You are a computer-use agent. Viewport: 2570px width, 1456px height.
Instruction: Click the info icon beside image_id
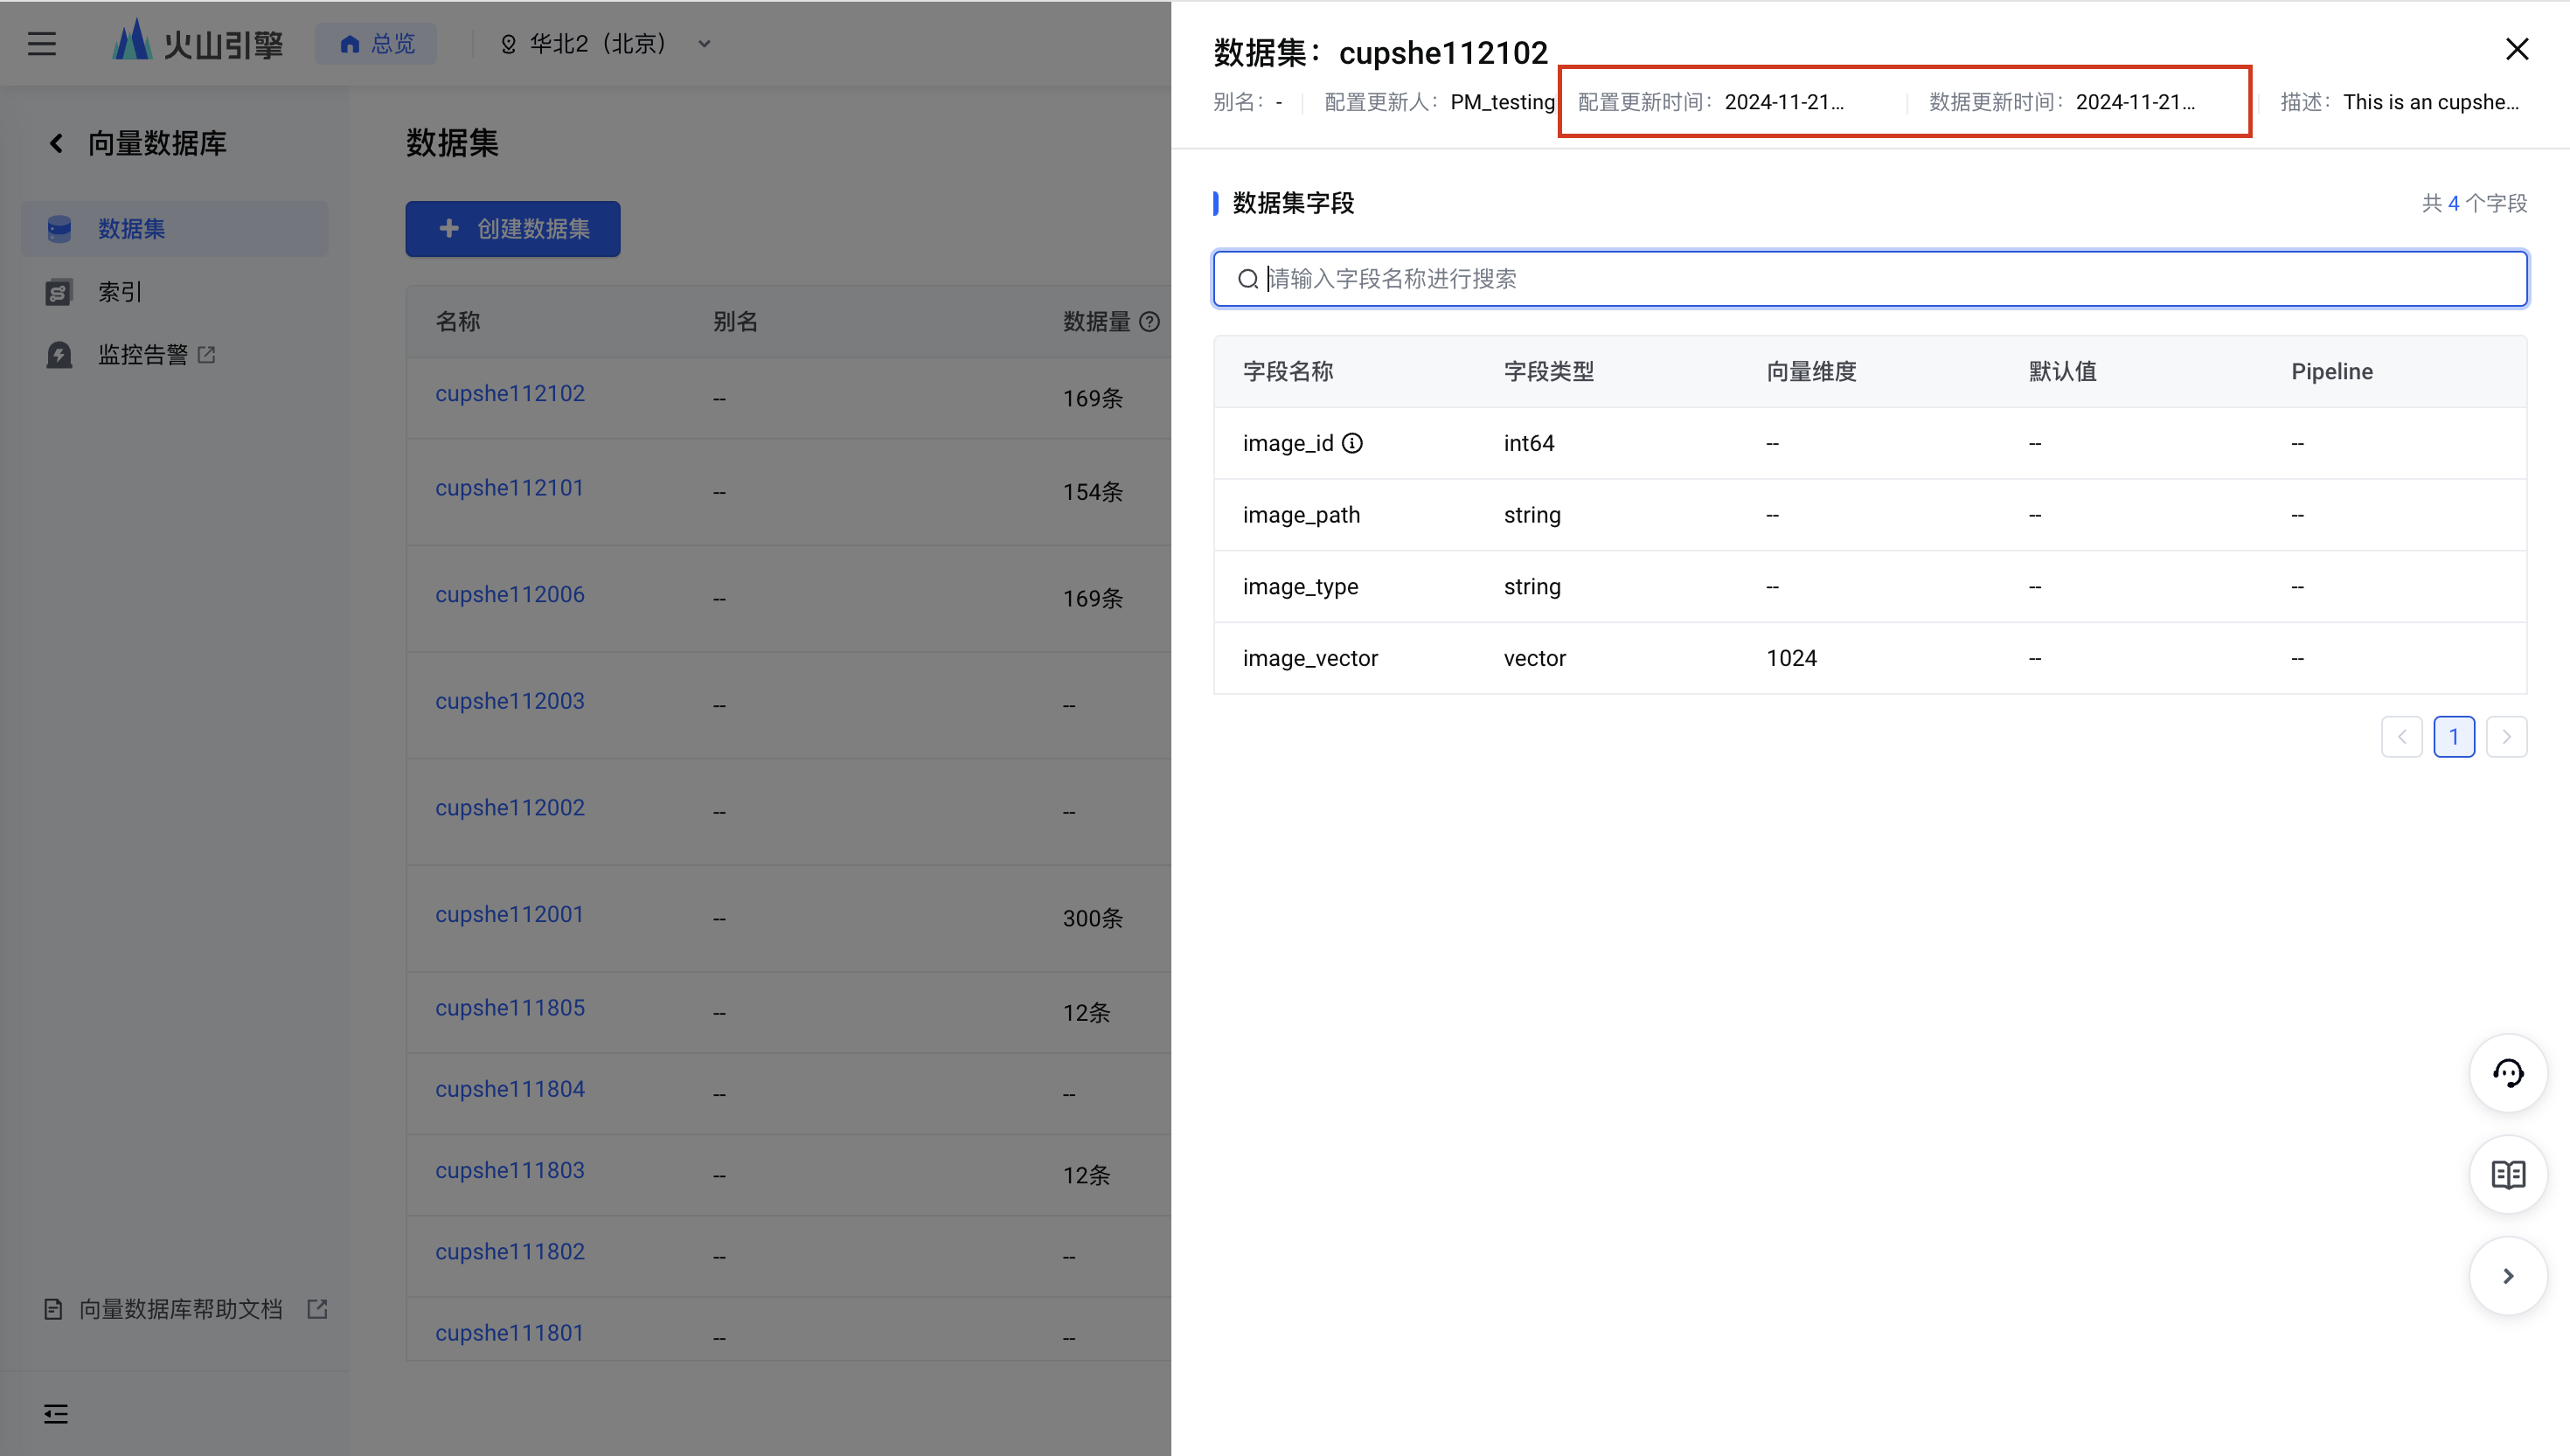pos(1351,443)
